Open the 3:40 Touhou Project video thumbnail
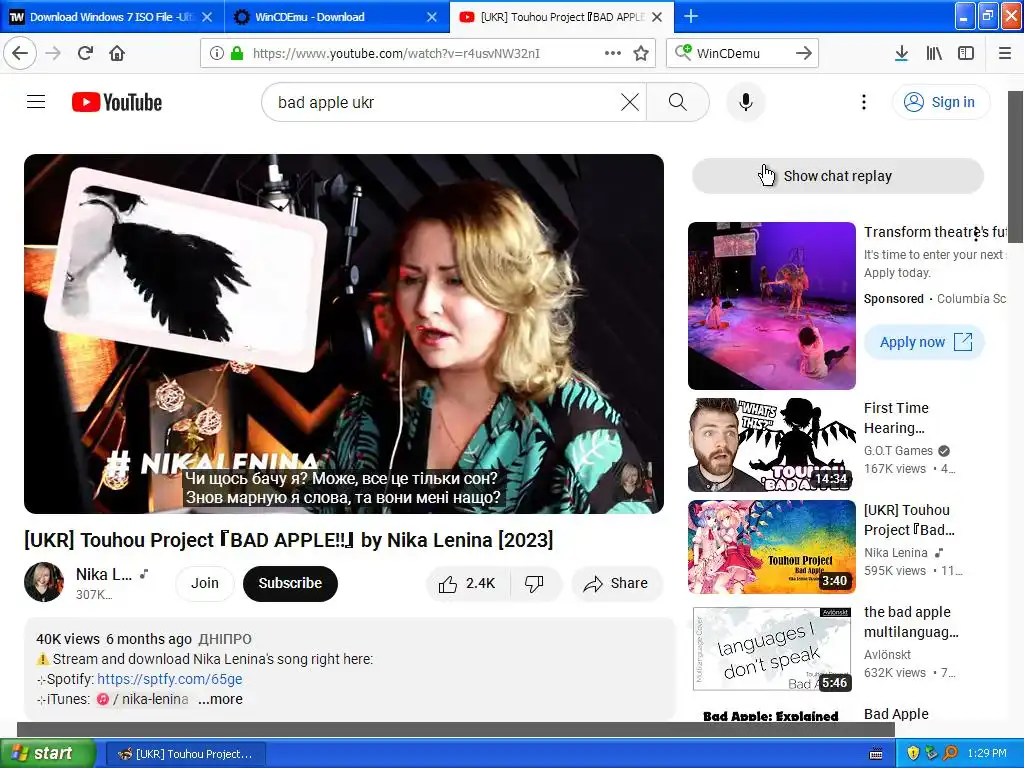The image size is (1024, 768). tap(772, 547)
